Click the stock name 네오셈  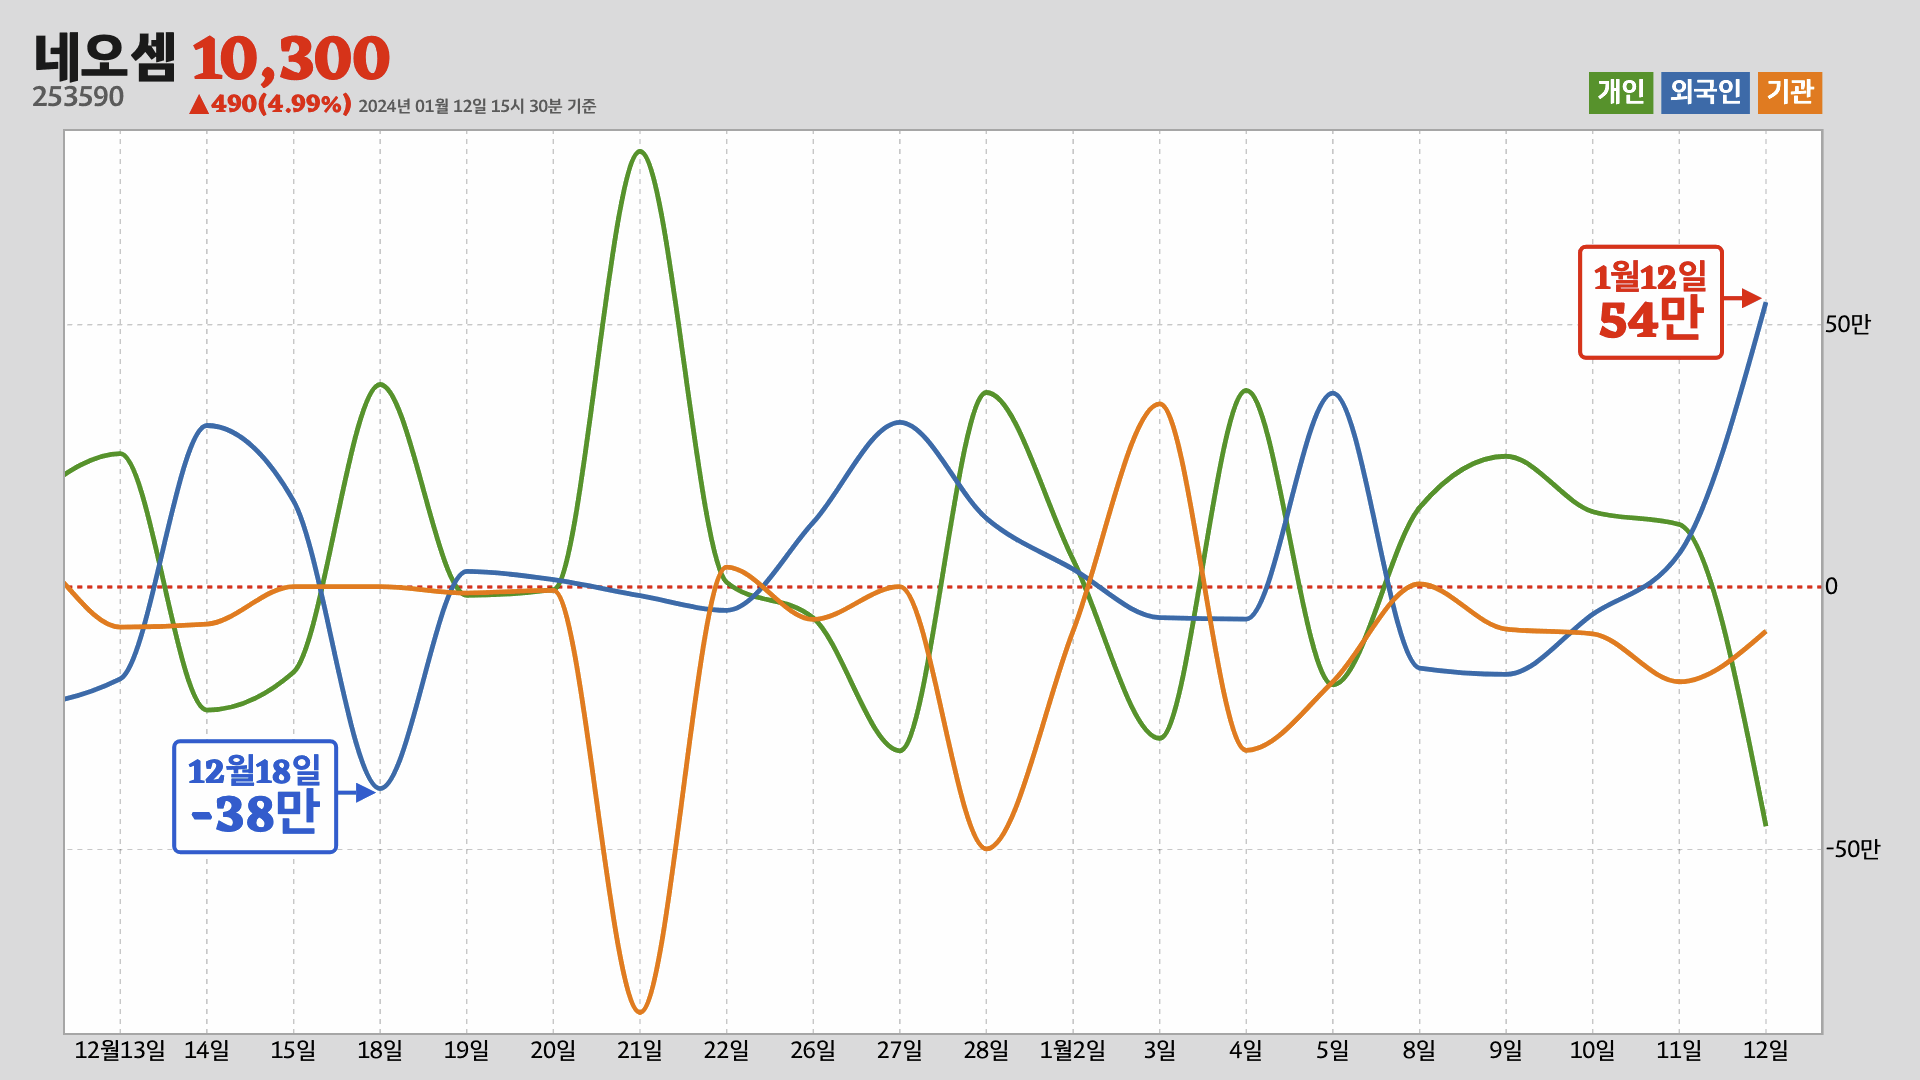[x=105, y=56]
